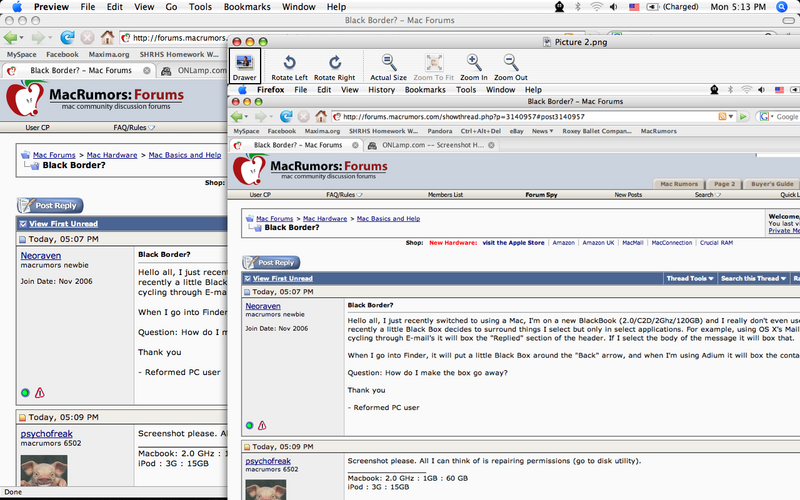Open psychofreak profile link in background window

click(x=46, y=434)
